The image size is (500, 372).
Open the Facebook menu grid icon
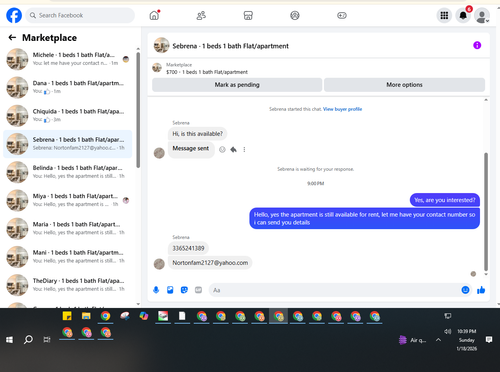click(444, 15)
